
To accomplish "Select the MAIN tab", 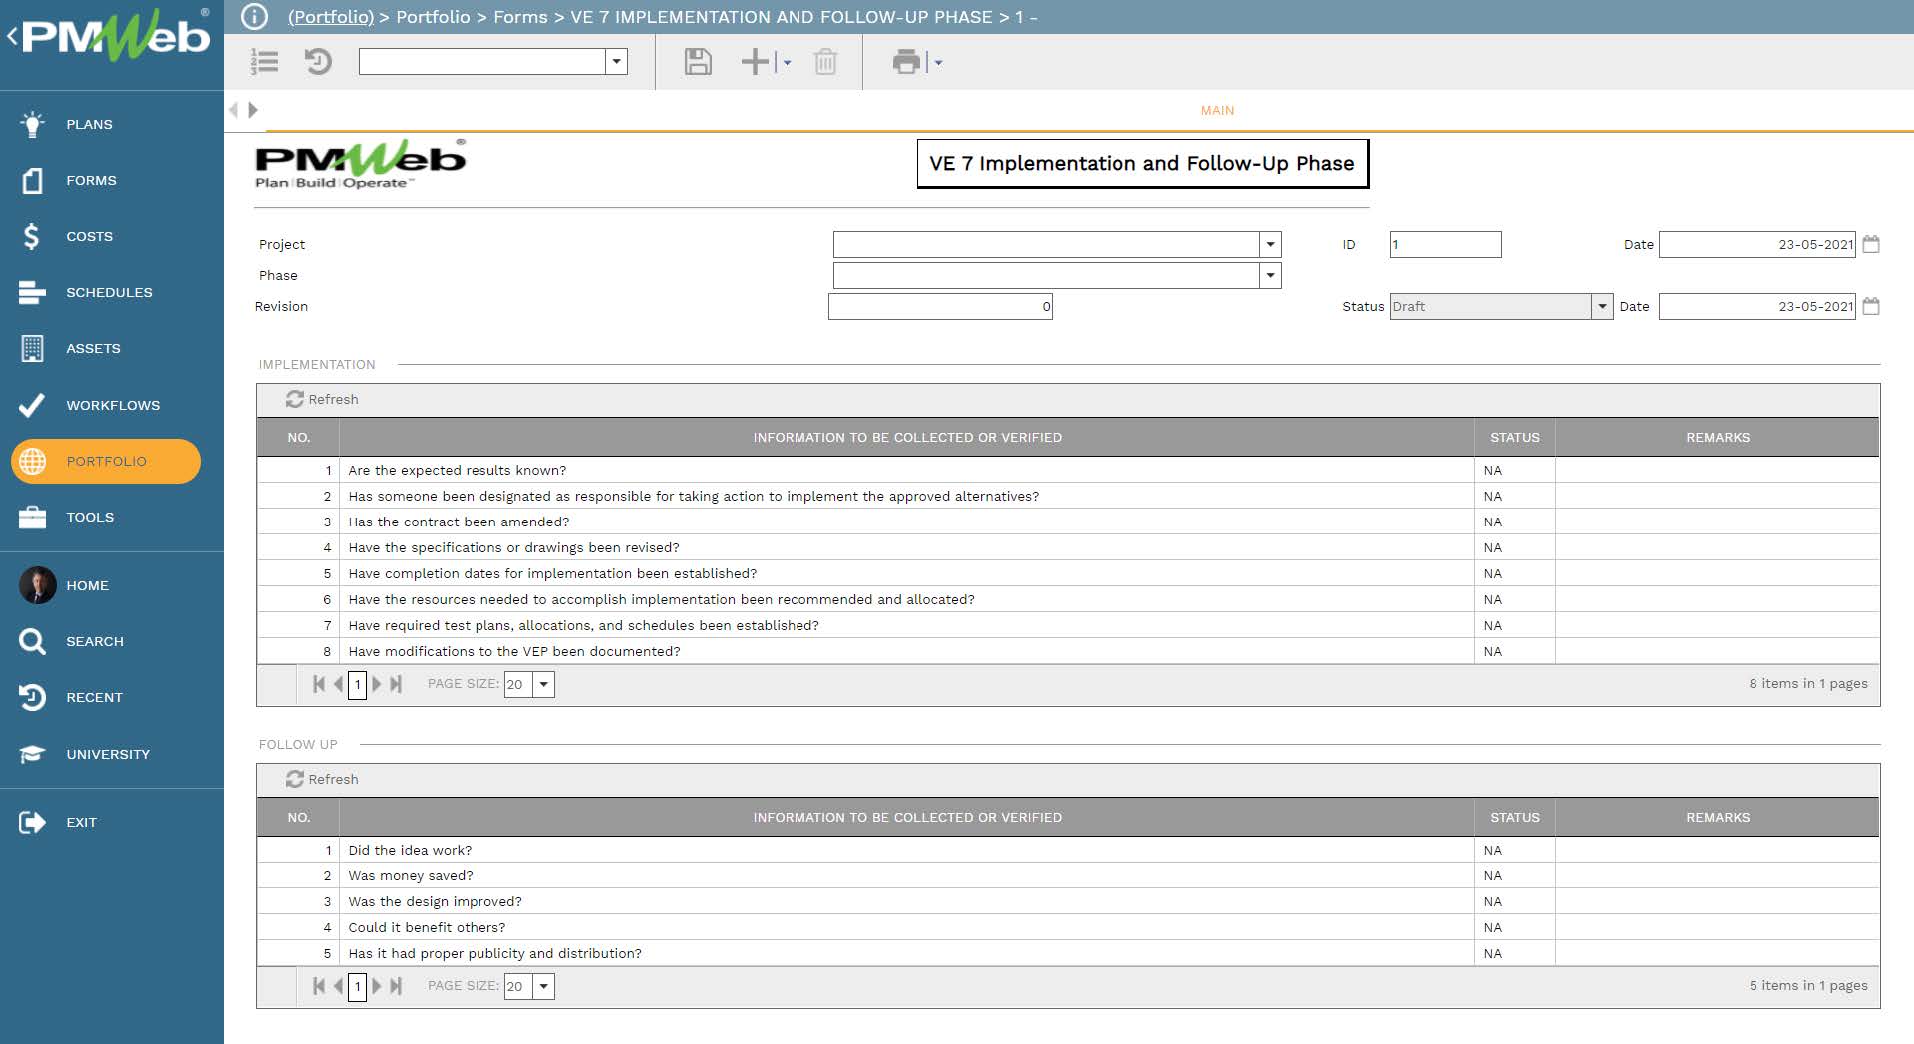I will 1216,110.
